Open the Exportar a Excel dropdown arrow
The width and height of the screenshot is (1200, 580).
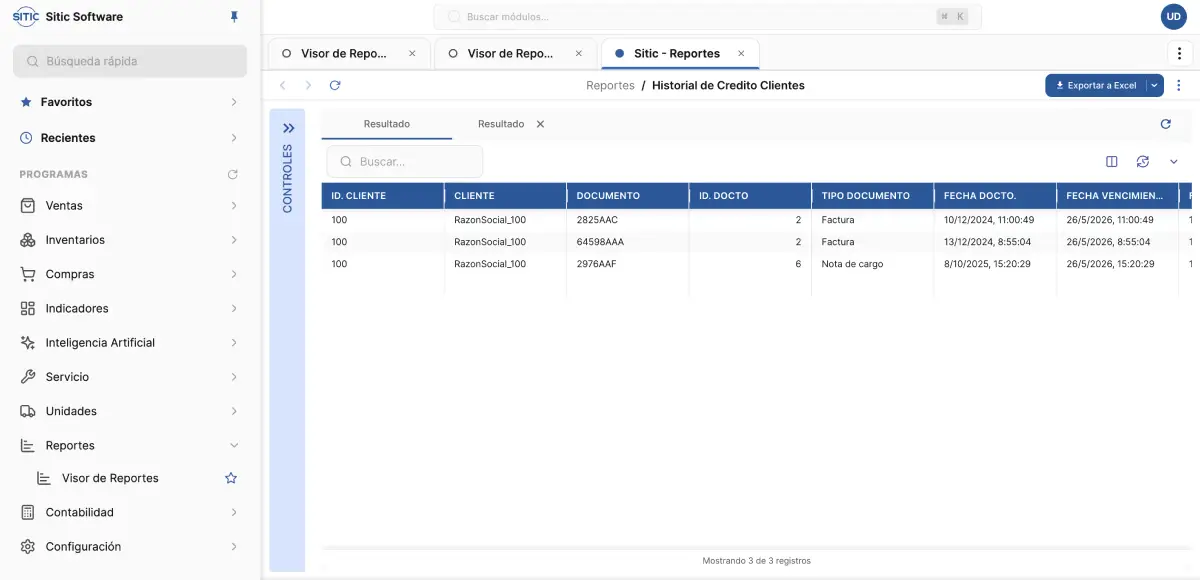point(1155,86)
